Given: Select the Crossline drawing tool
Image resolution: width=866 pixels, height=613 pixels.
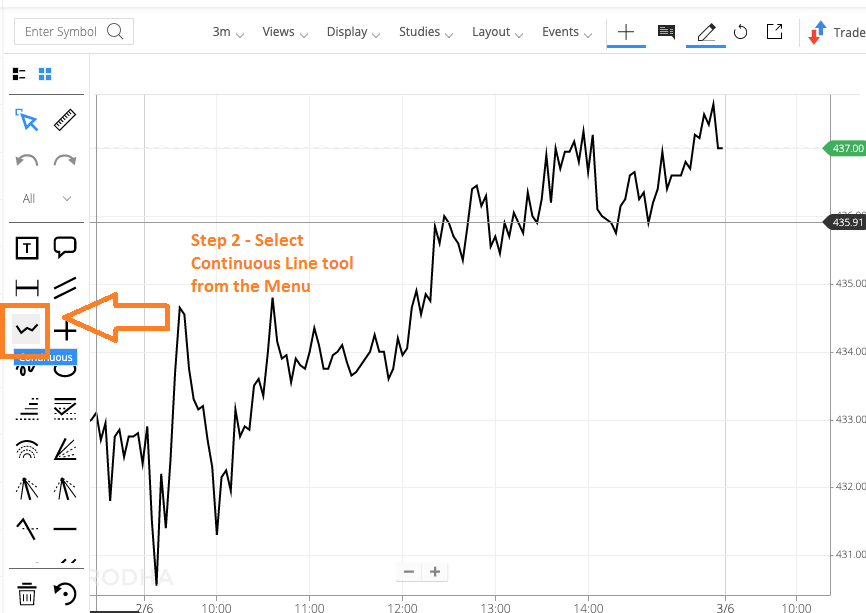Looking at the screenshot, I should 65,330.
